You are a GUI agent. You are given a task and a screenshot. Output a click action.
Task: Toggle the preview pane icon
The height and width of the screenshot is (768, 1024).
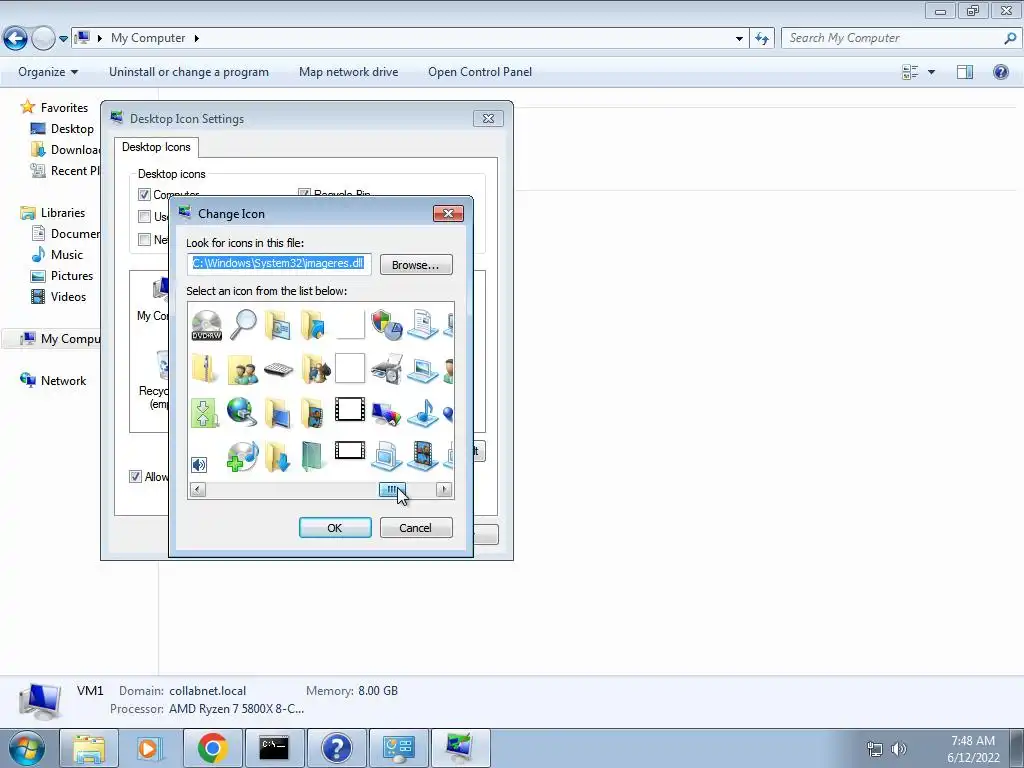pyautogui.click(x=965, y=72)
